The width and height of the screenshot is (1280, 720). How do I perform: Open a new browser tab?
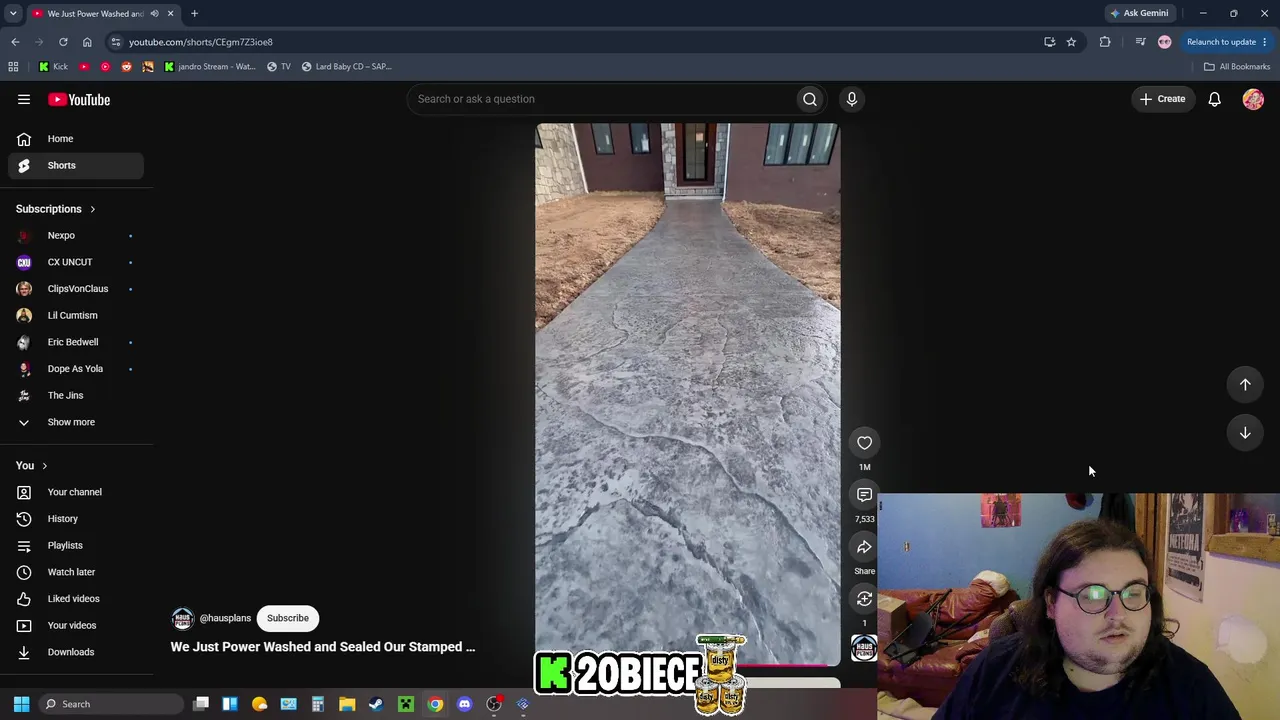click(x=194, y=14)
